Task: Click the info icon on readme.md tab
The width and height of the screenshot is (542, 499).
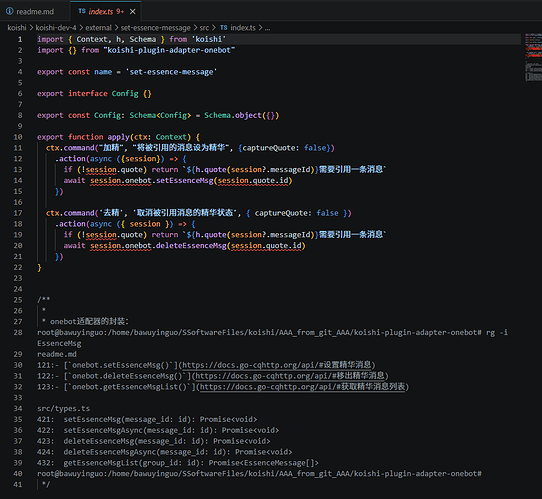Action: 10,11
